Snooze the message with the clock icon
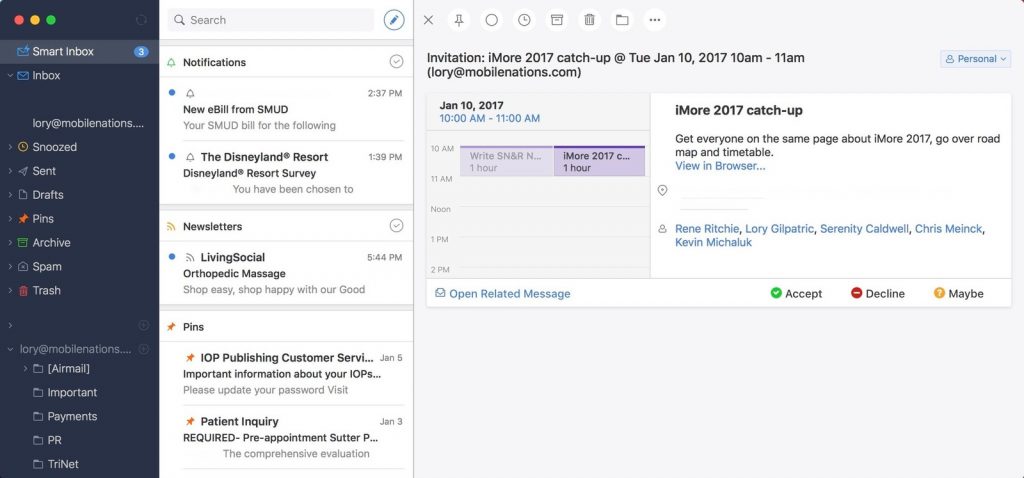The height and width of the screenshot is (478, 1024). [524, 20]
